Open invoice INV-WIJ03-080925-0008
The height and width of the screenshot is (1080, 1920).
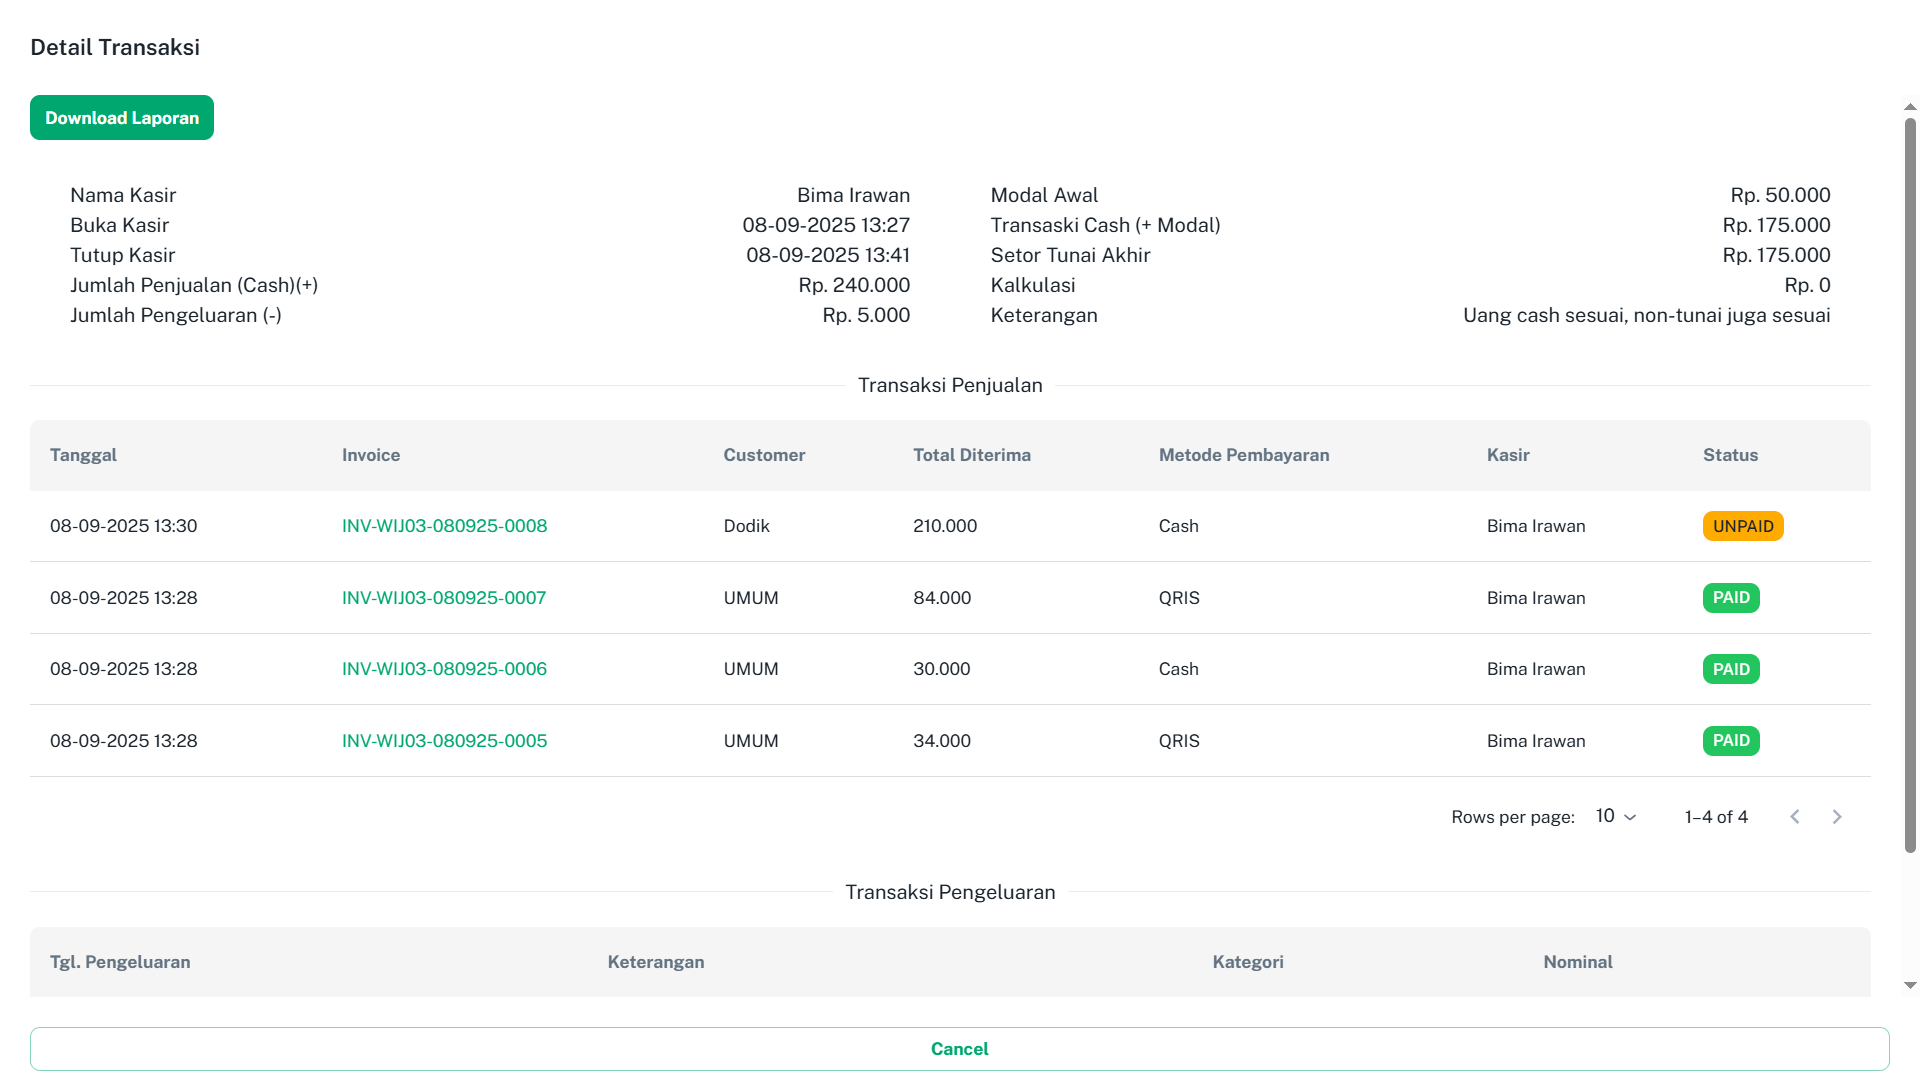[444, 526]
